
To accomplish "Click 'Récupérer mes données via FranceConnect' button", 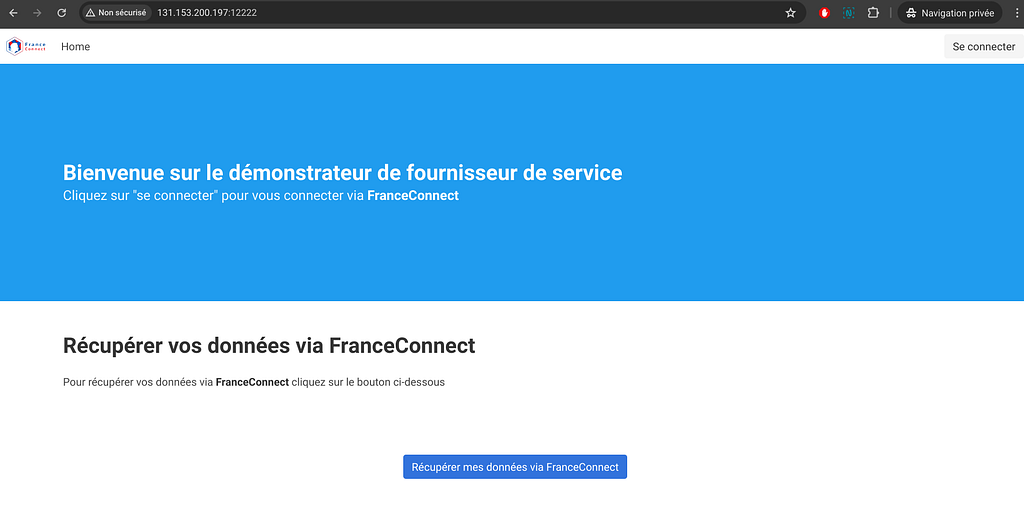I will click(515, 467).
